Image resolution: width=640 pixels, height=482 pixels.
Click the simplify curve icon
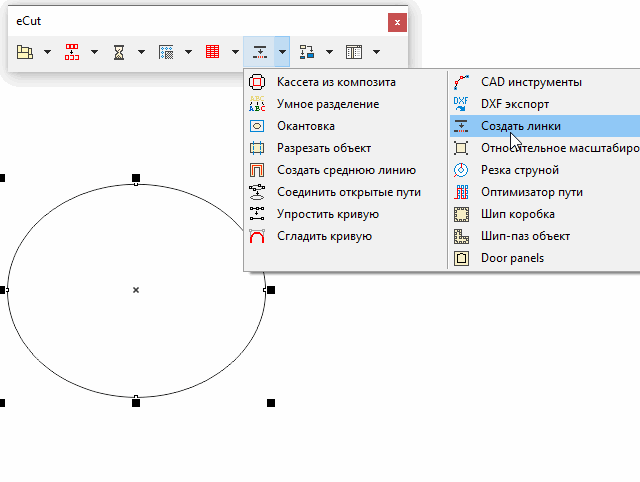point(257,214)
